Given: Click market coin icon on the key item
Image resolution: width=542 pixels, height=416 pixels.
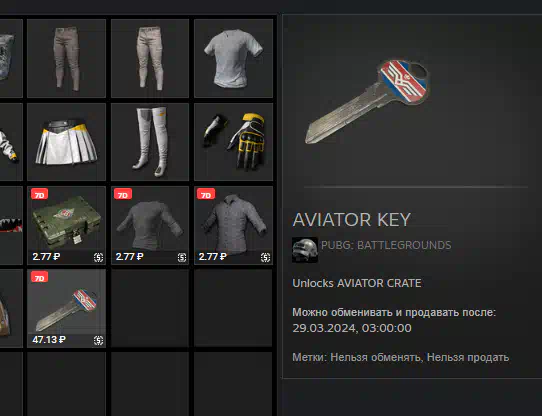Looking at the screenshot, I should (99, 340).
